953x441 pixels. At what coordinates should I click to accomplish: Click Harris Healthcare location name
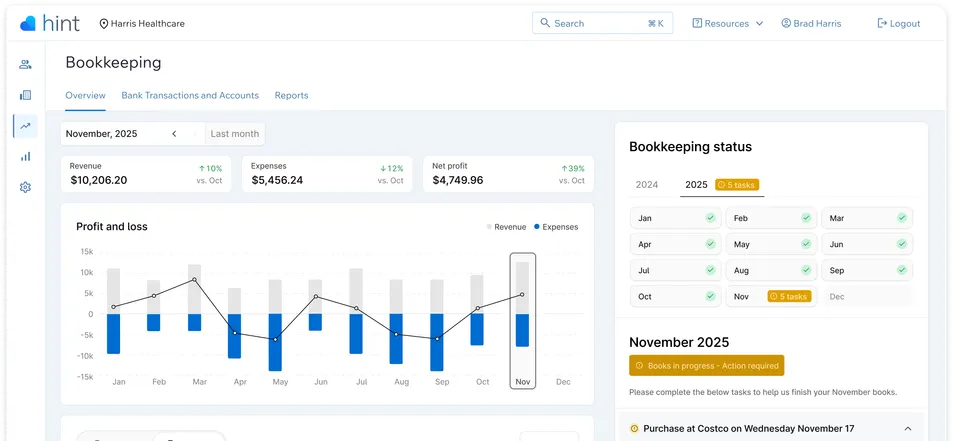pos(148,24)
